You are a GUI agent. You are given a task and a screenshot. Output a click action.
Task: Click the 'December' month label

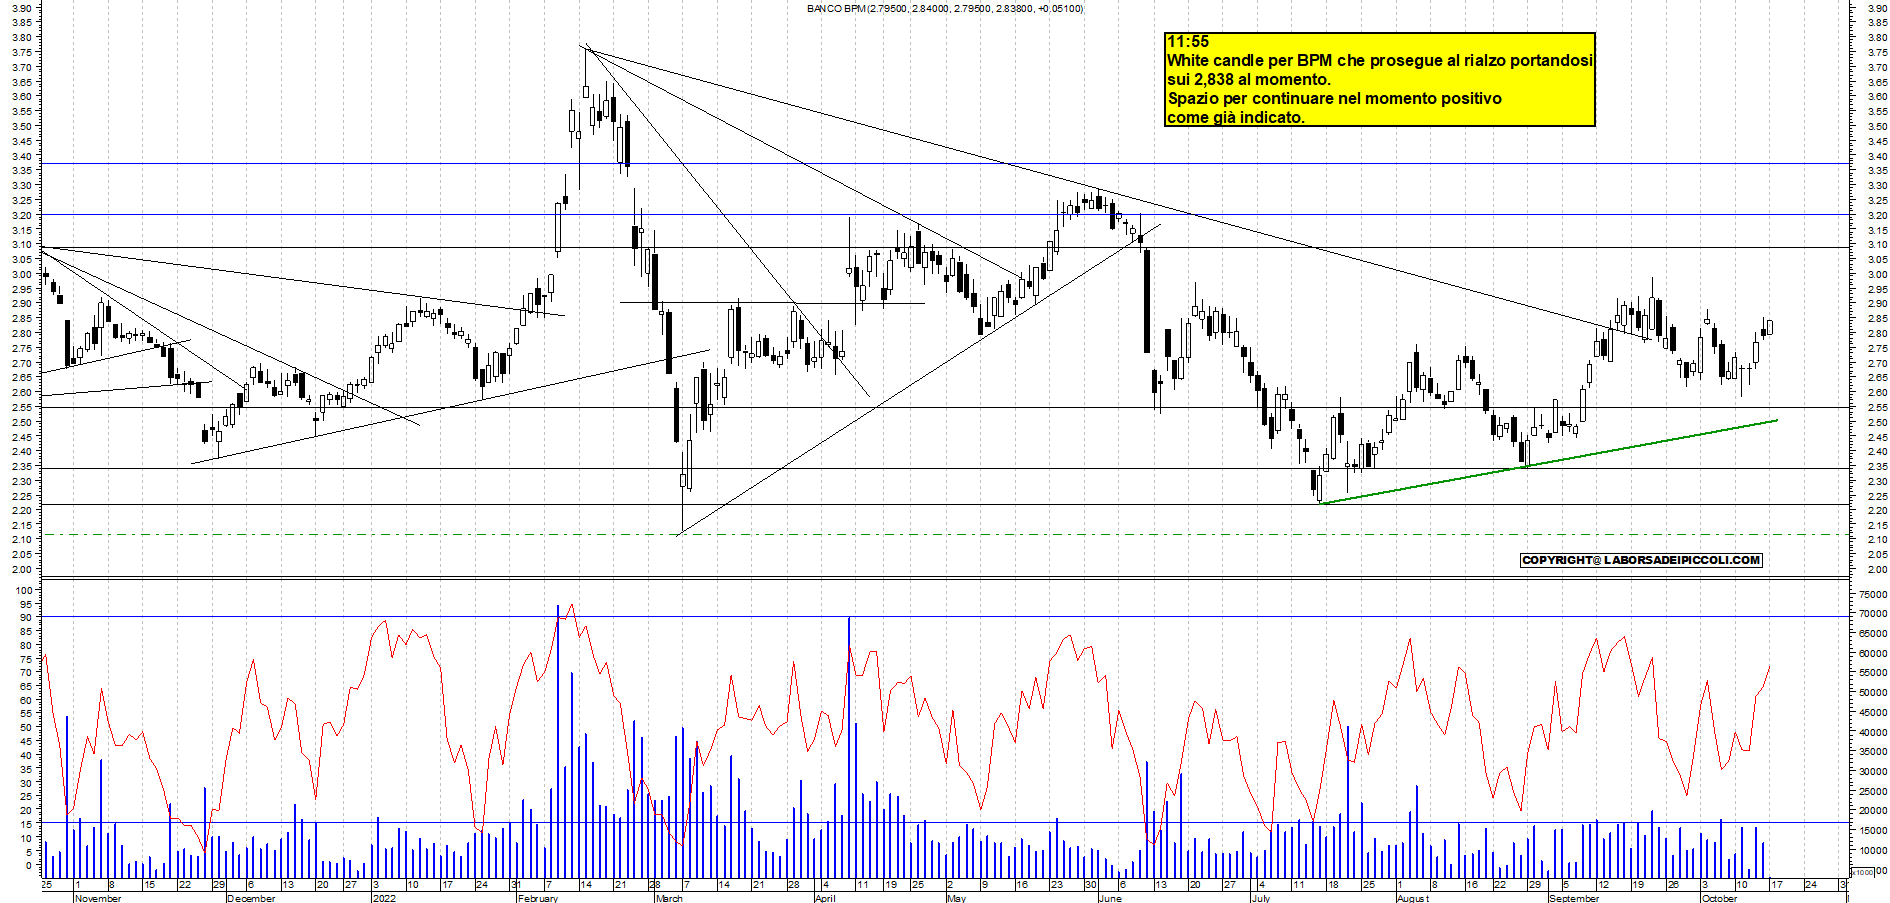tap(251, 898)
